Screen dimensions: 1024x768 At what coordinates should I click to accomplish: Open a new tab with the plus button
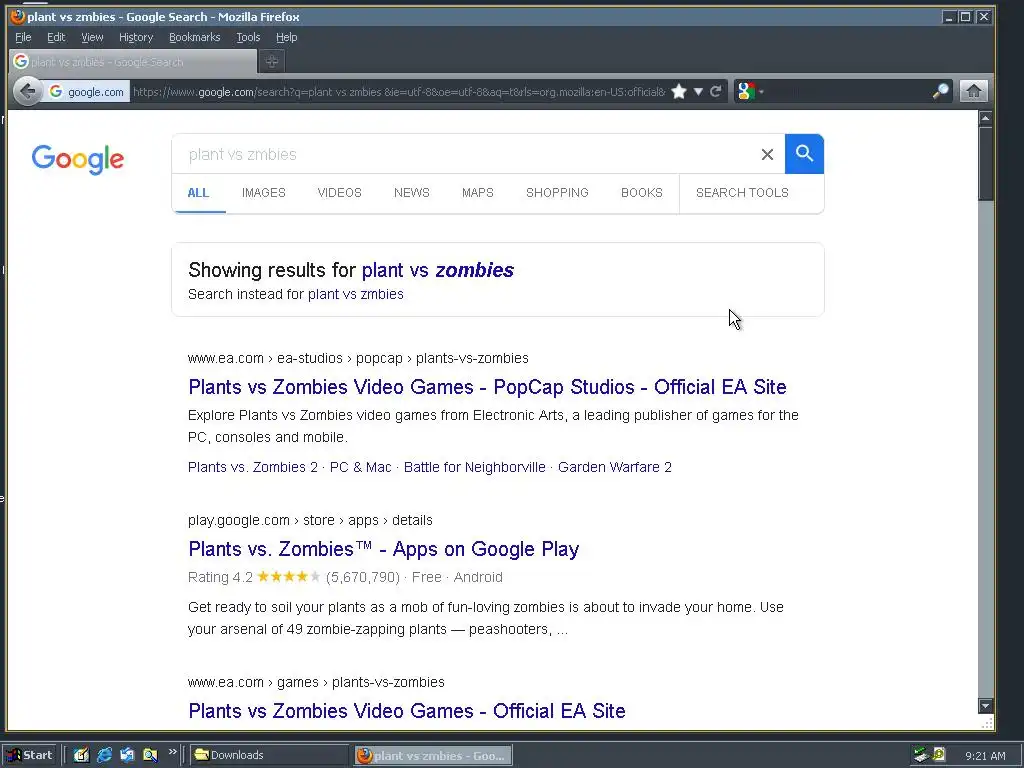pyautogui.click(x=272, y=61)
